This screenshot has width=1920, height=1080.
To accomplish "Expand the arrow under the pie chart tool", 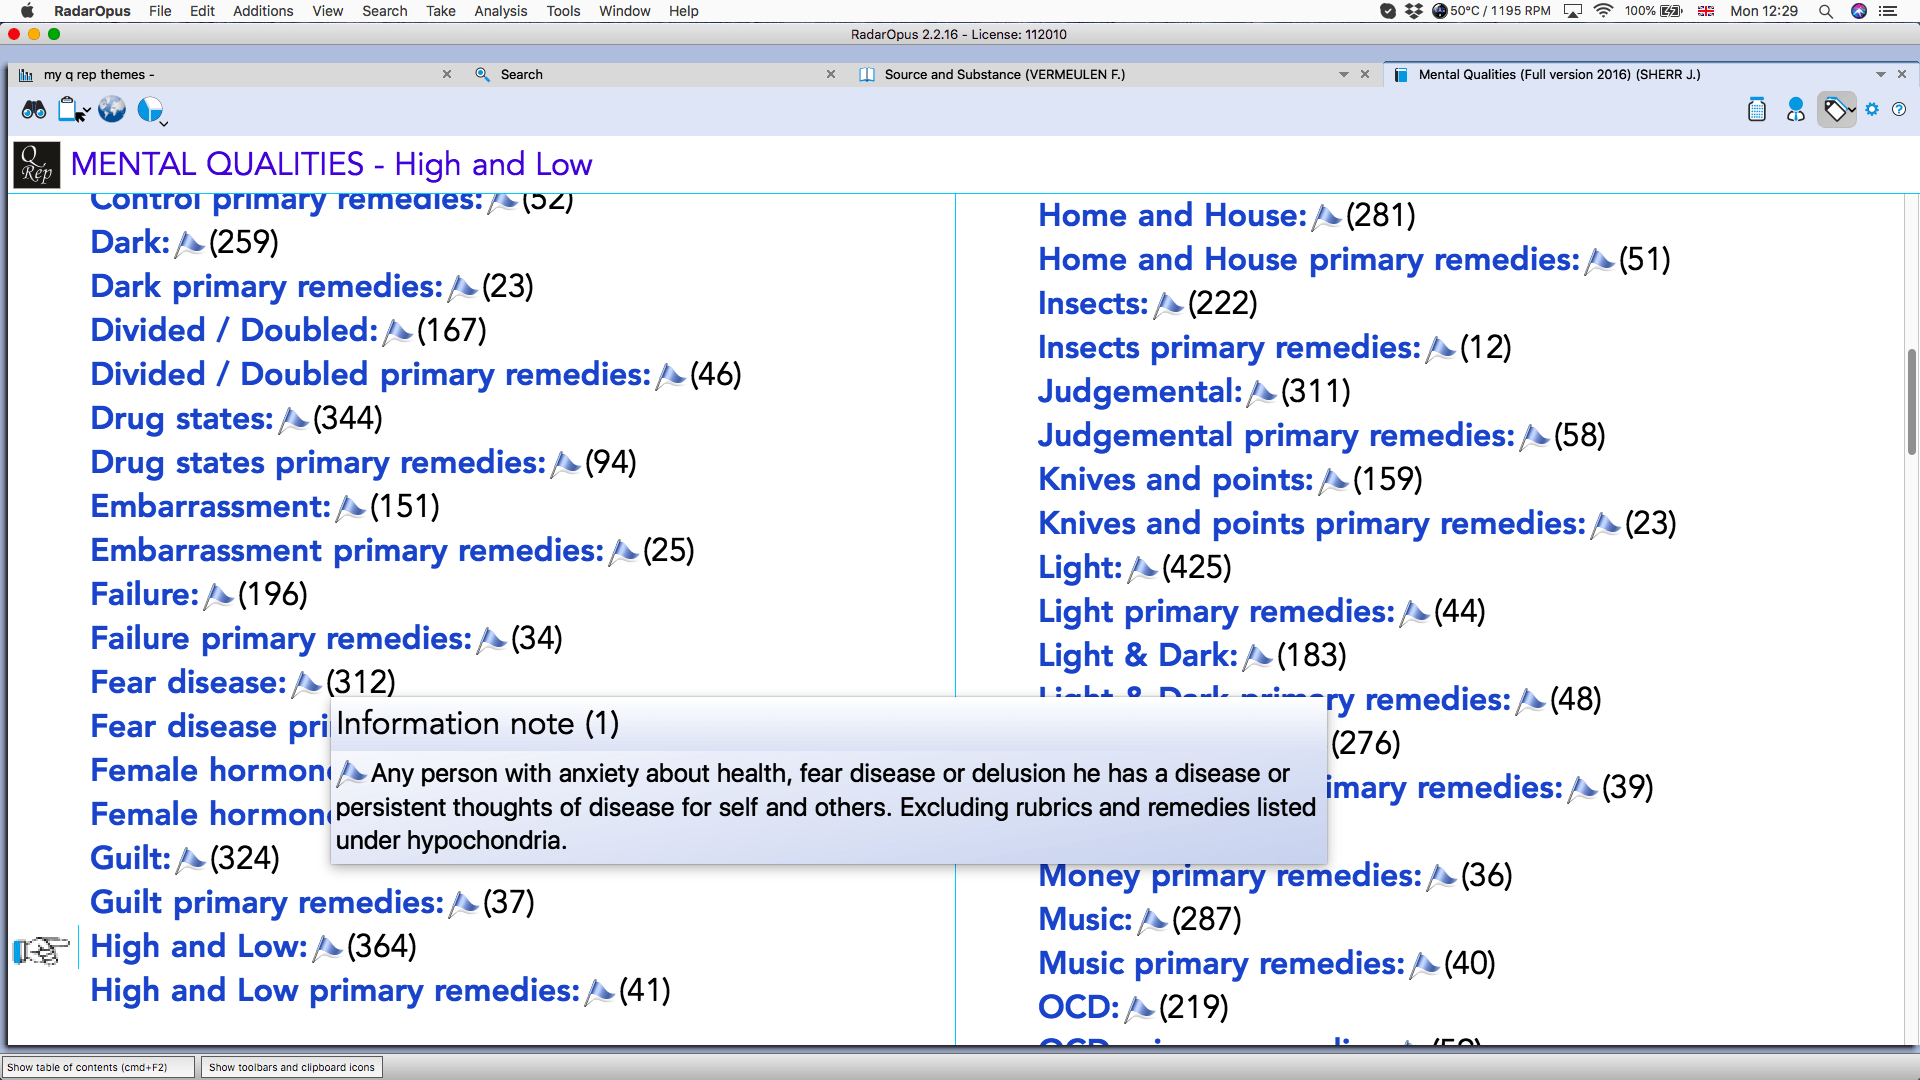I will [163, 124].
